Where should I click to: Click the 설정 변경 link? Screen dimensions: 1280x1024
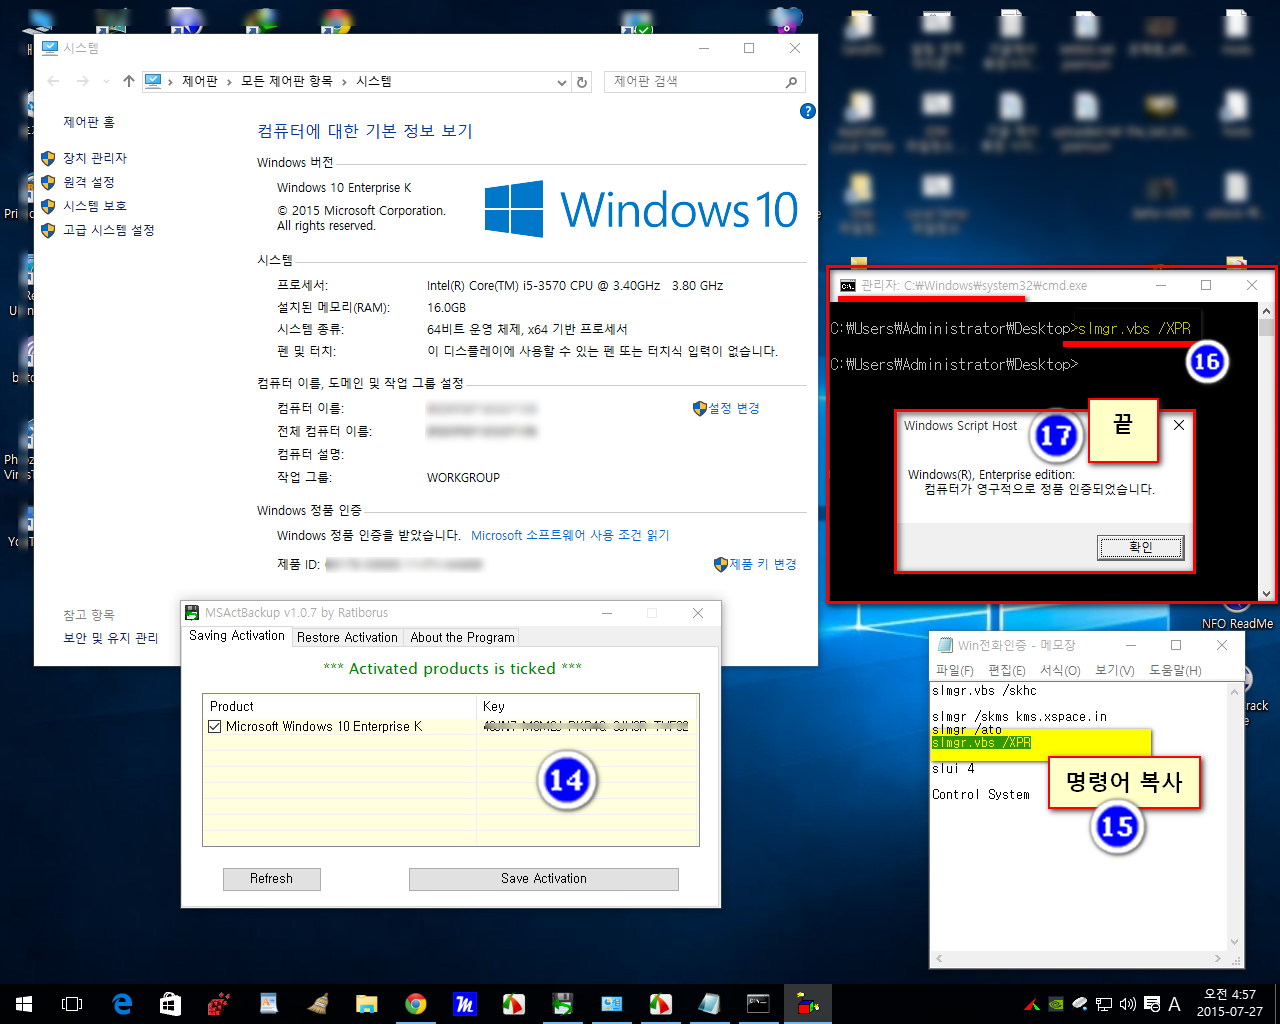[734, 408]
